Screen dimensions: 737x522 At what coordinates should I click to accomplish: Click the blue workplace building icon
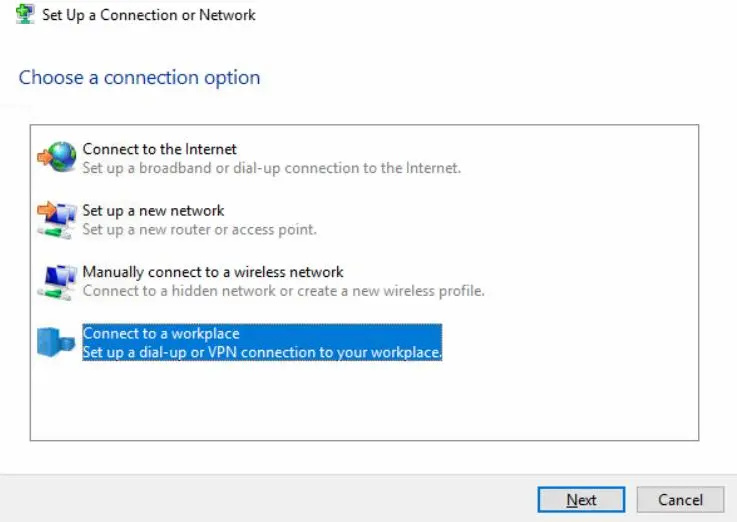(x=57, y=342)
